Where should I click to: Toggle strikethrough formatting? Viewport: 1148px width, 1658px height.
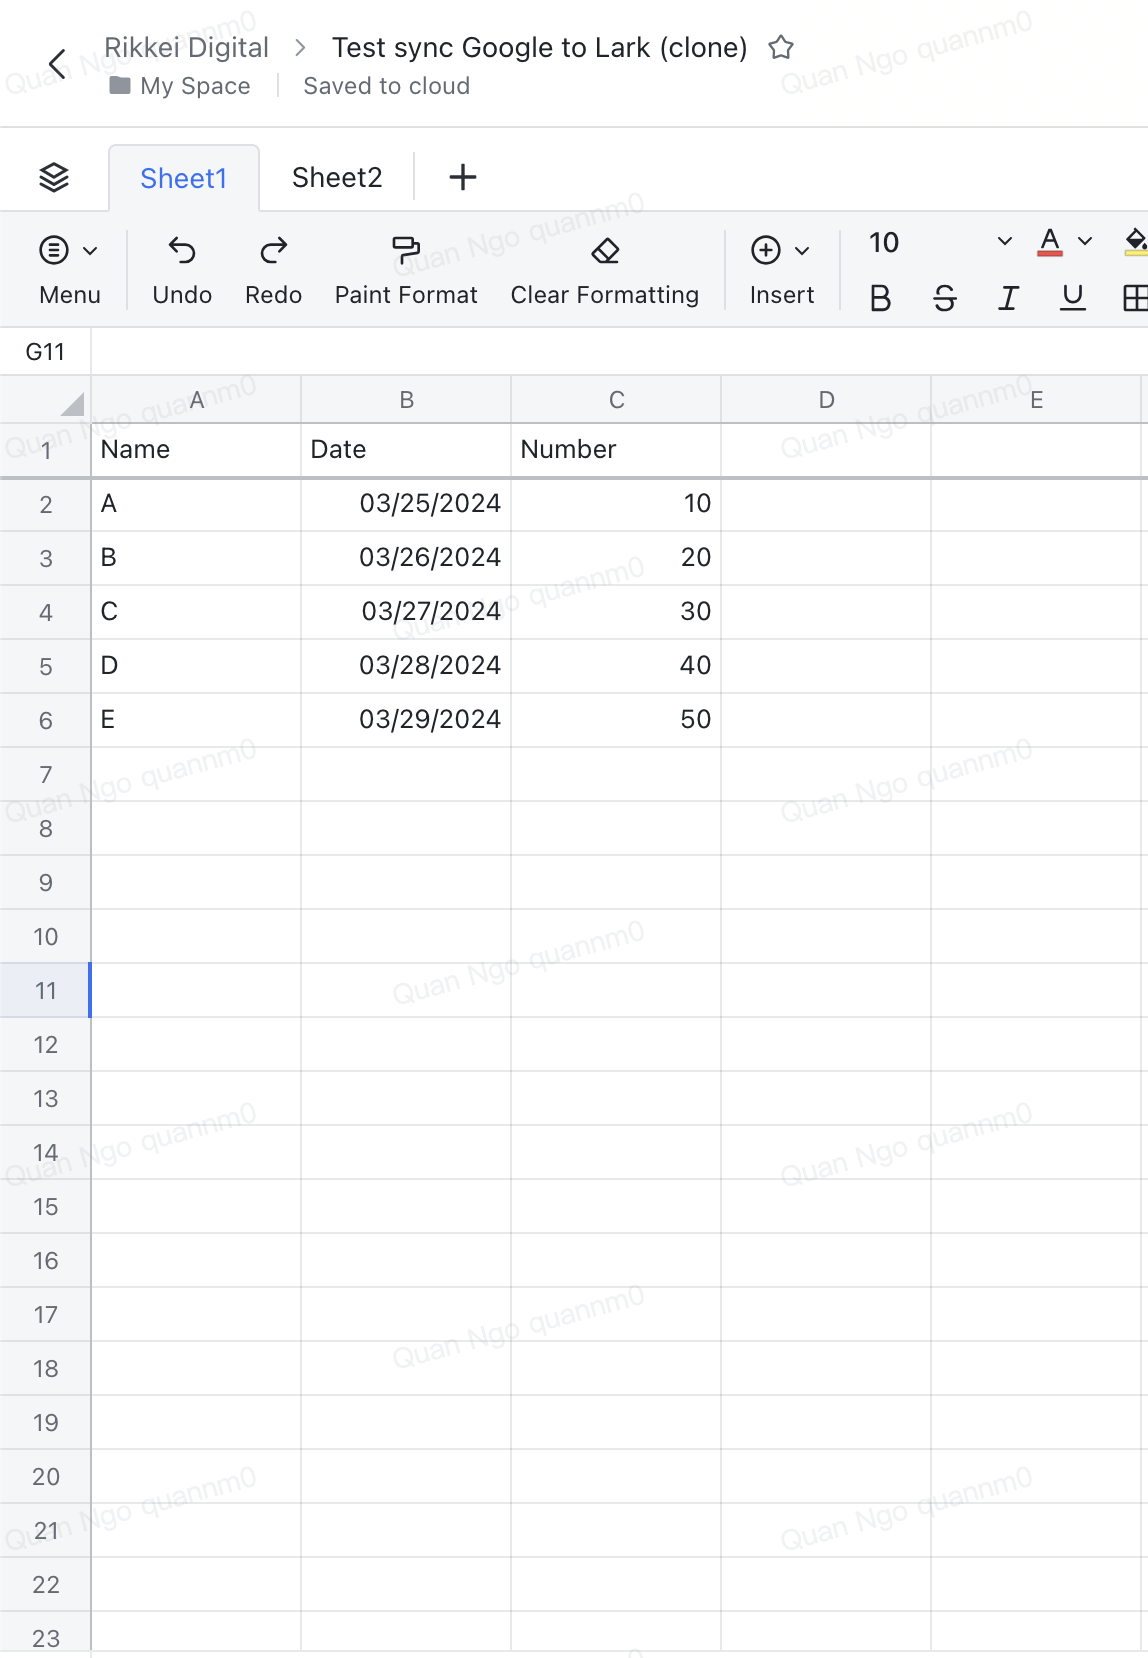click(944, 298)
